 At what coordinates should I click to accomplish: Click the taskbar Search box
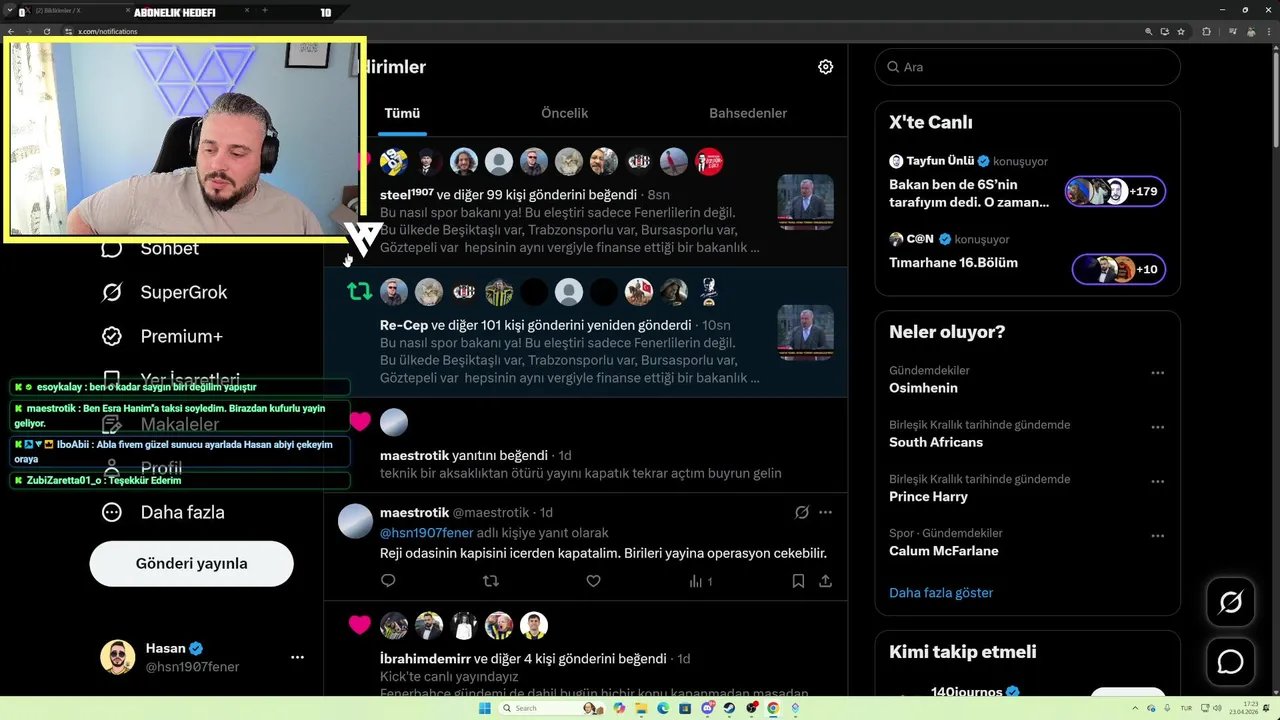tap(552, 708)
